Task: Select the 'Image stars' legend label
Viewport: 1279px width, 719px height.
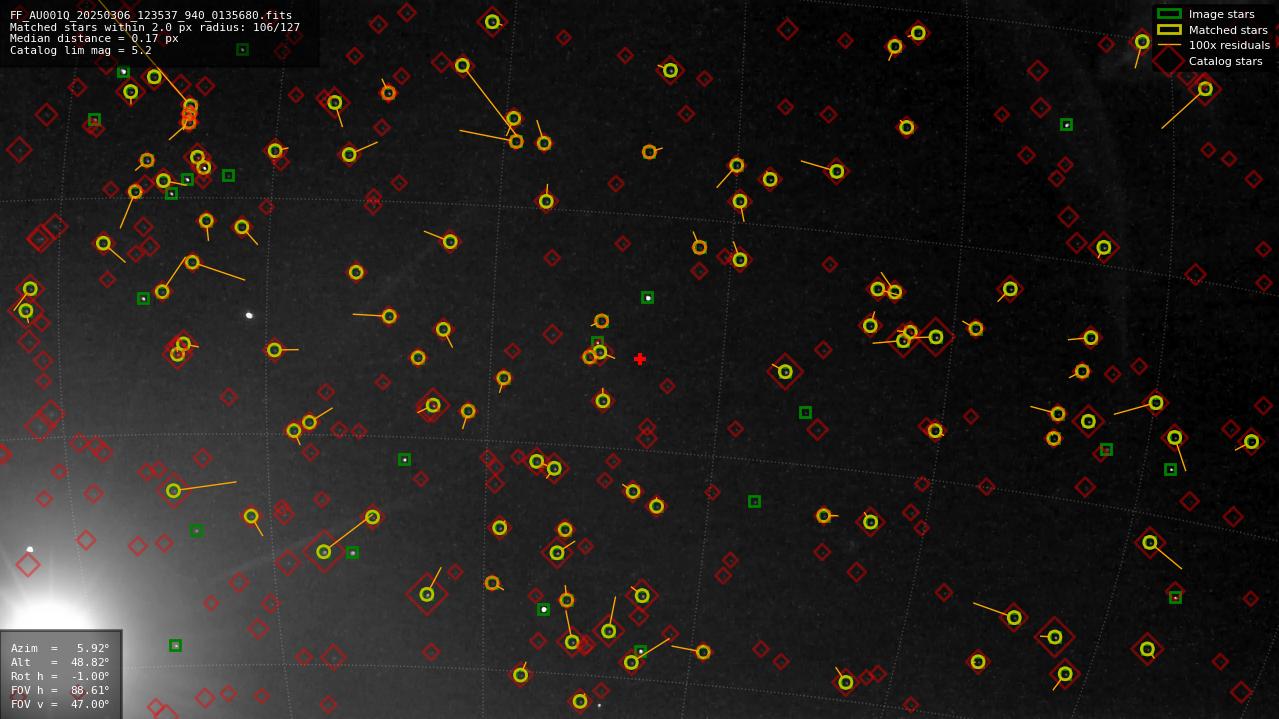Action: tap(1221, 14)
